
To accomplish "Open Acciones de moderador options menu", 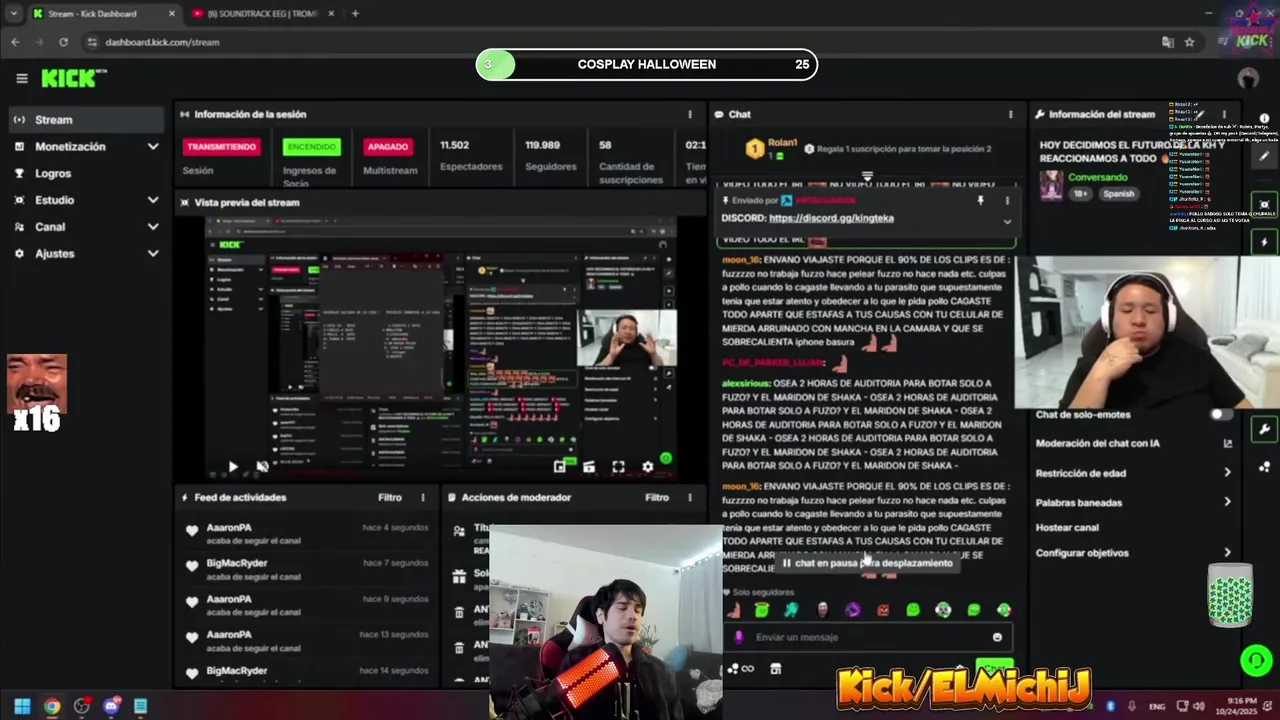I will [689, 497].
